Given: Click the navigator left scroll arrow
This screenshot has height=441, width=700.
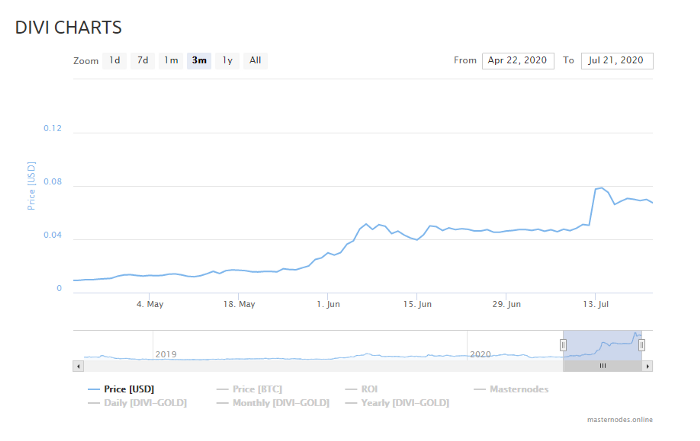Looking at the screenshot, I should [78, 366].
